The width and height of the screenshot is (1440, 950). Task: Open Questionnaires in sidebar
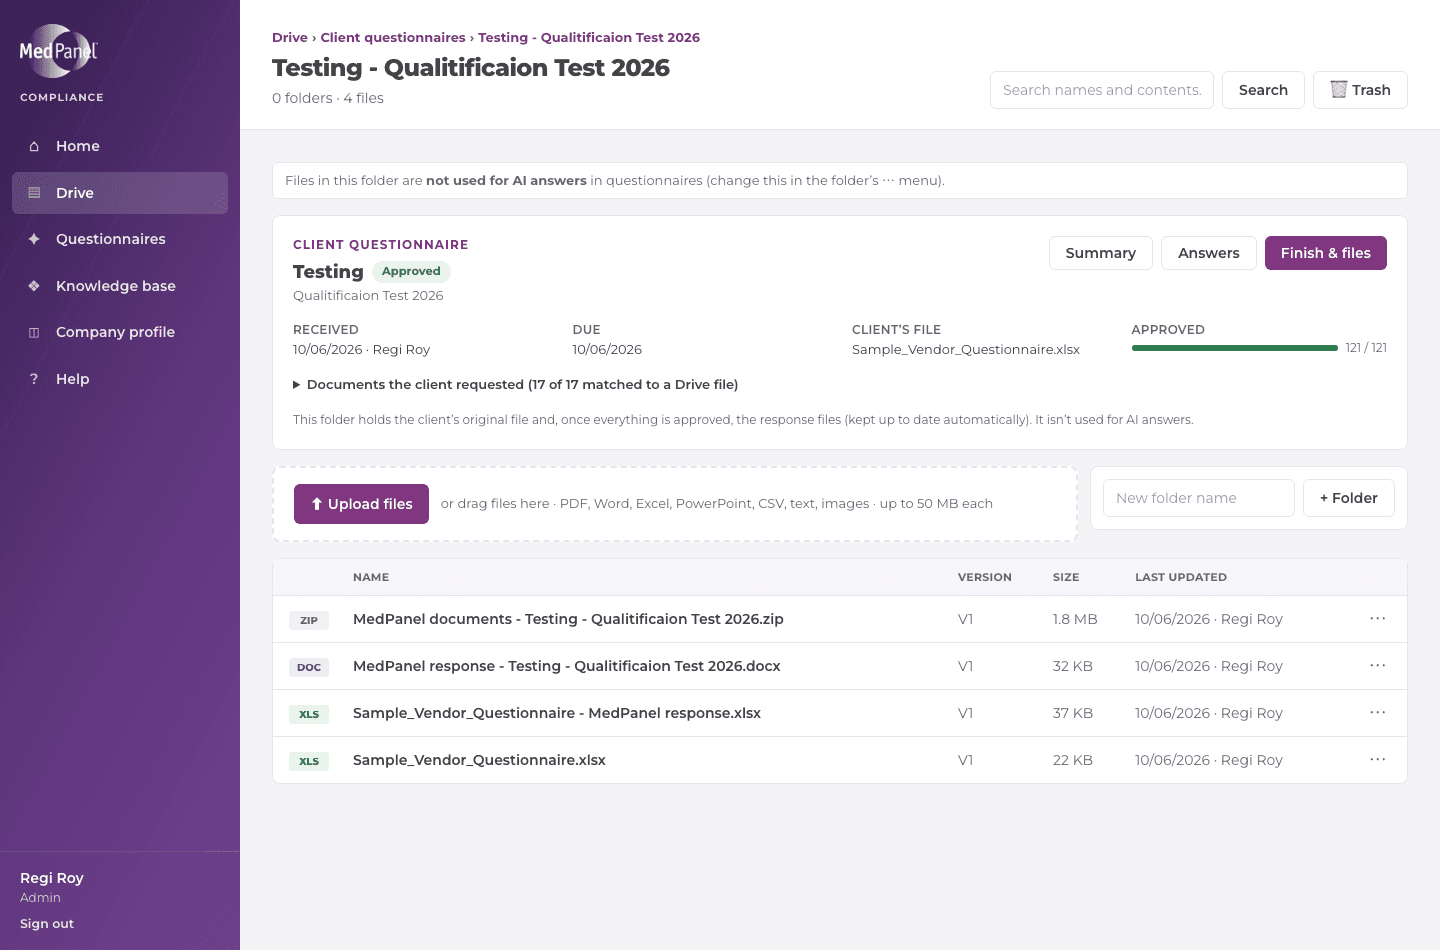pyautogui.click(x=120, y=239)
